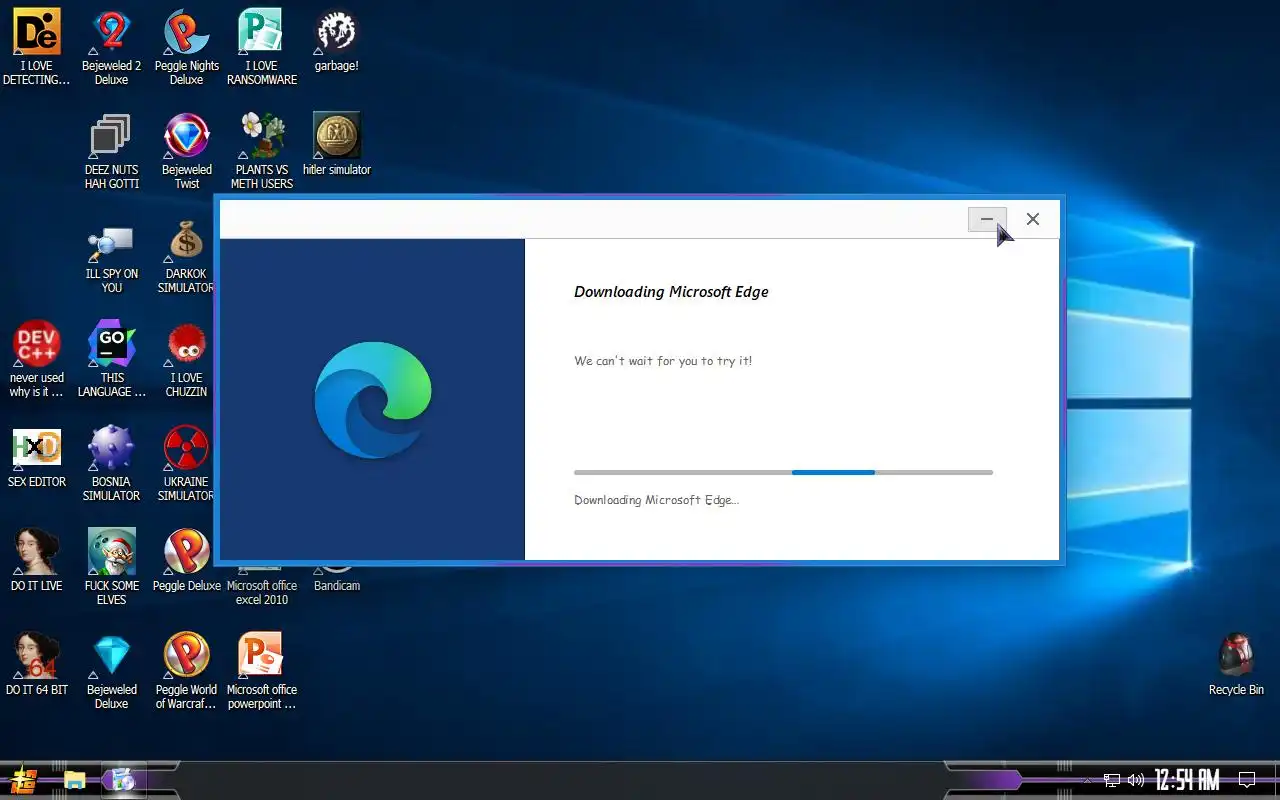
Task: Open the Start menu button
Action: point(23,780)
